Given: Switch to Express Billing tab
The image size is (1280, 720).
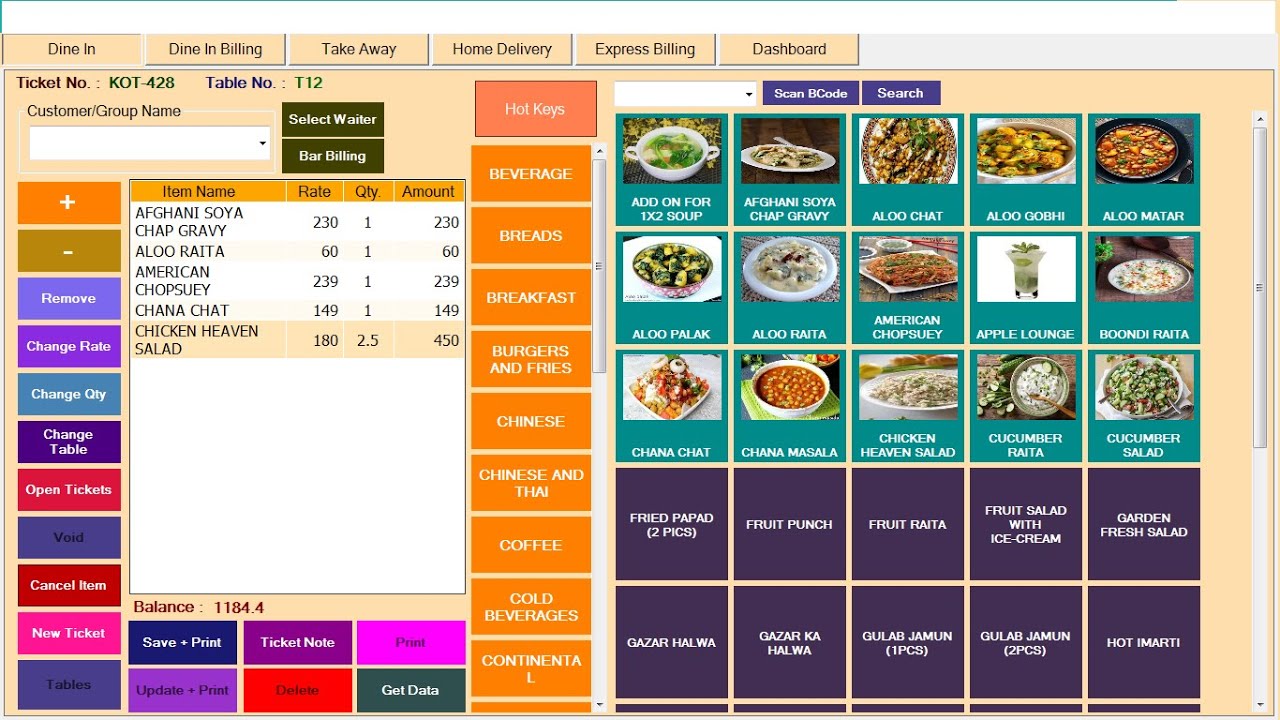Looking at the screenshot, I should coord(645,49).
